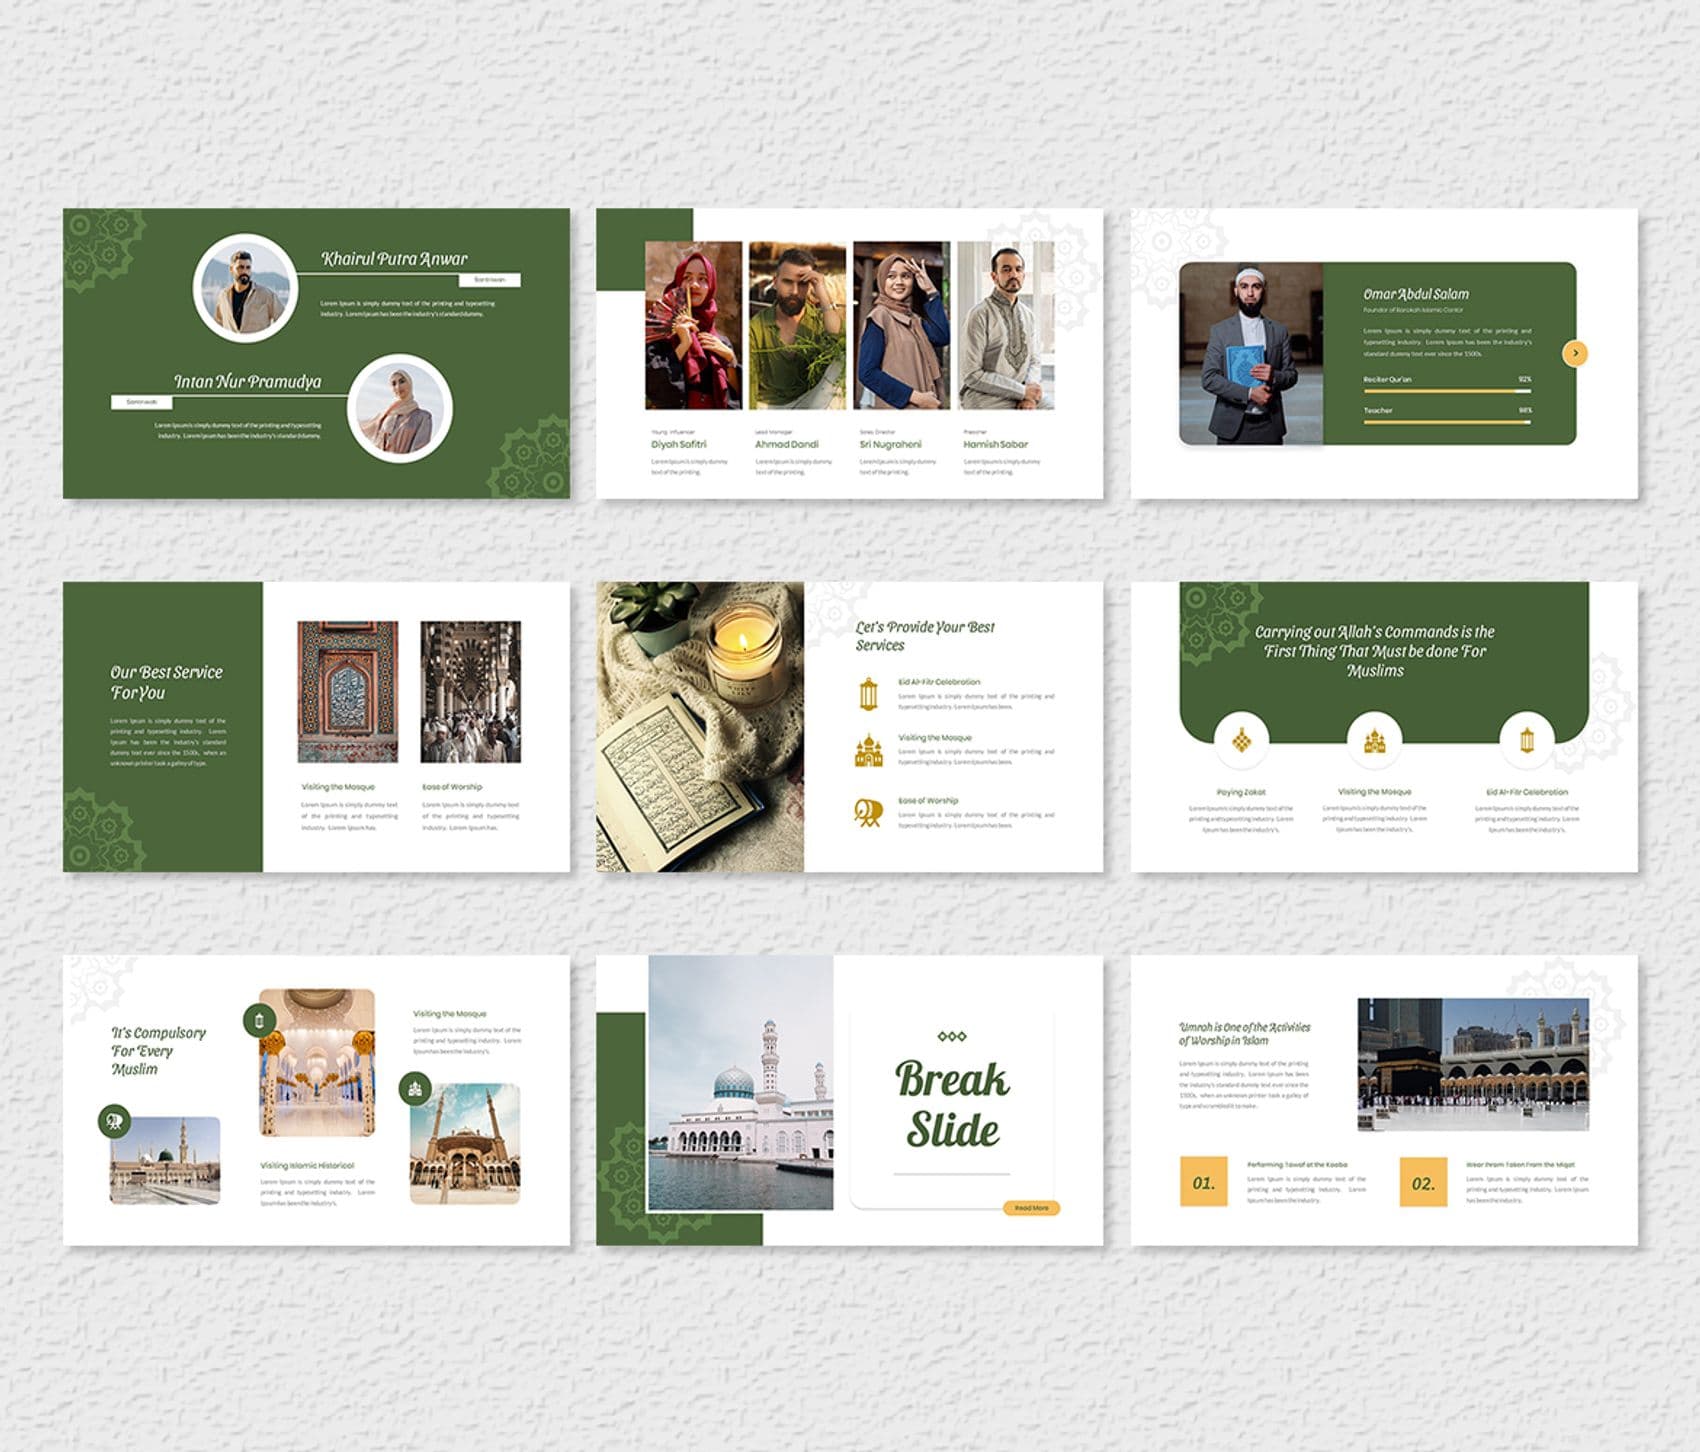Click the Reciter Qur'an progress bar
This screenshot has width=1700, height=1452.
click(x=1447, y=391)
